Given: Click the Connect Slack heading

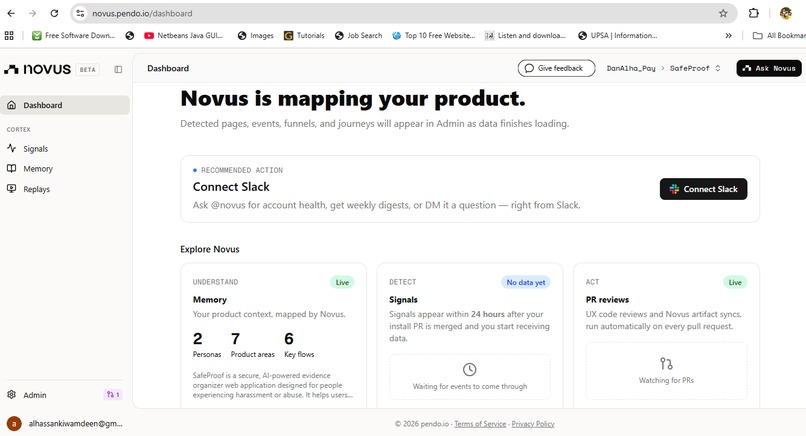Looking at the screenshot, I should click(231, 187).
